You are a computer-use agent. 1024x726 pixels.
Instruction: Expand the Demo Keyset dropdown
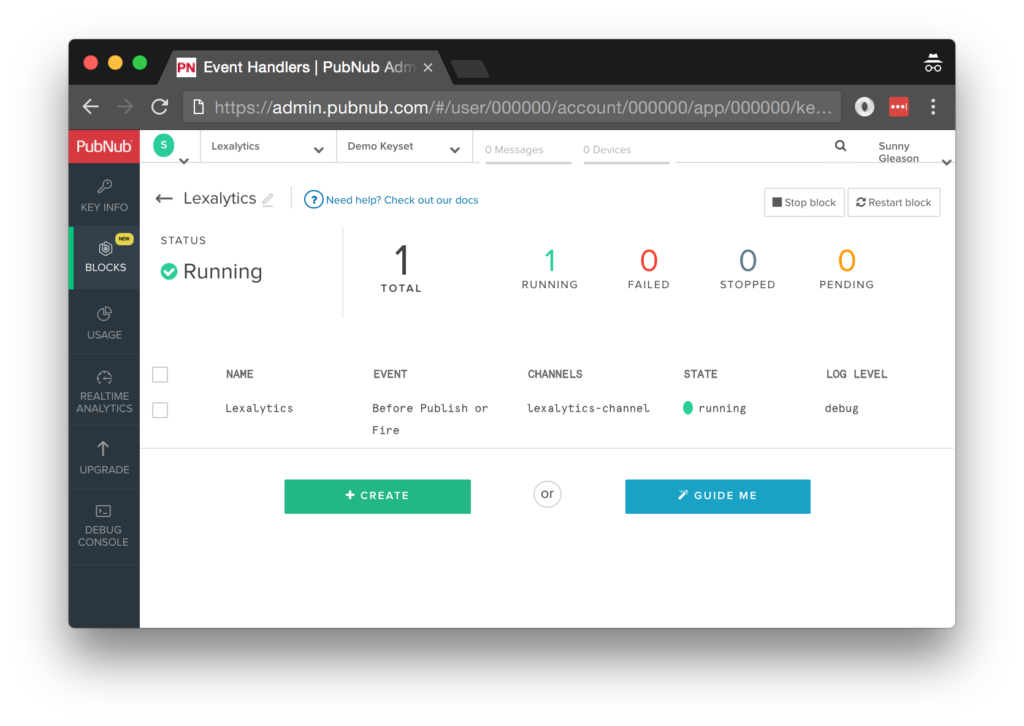point(403,147)
